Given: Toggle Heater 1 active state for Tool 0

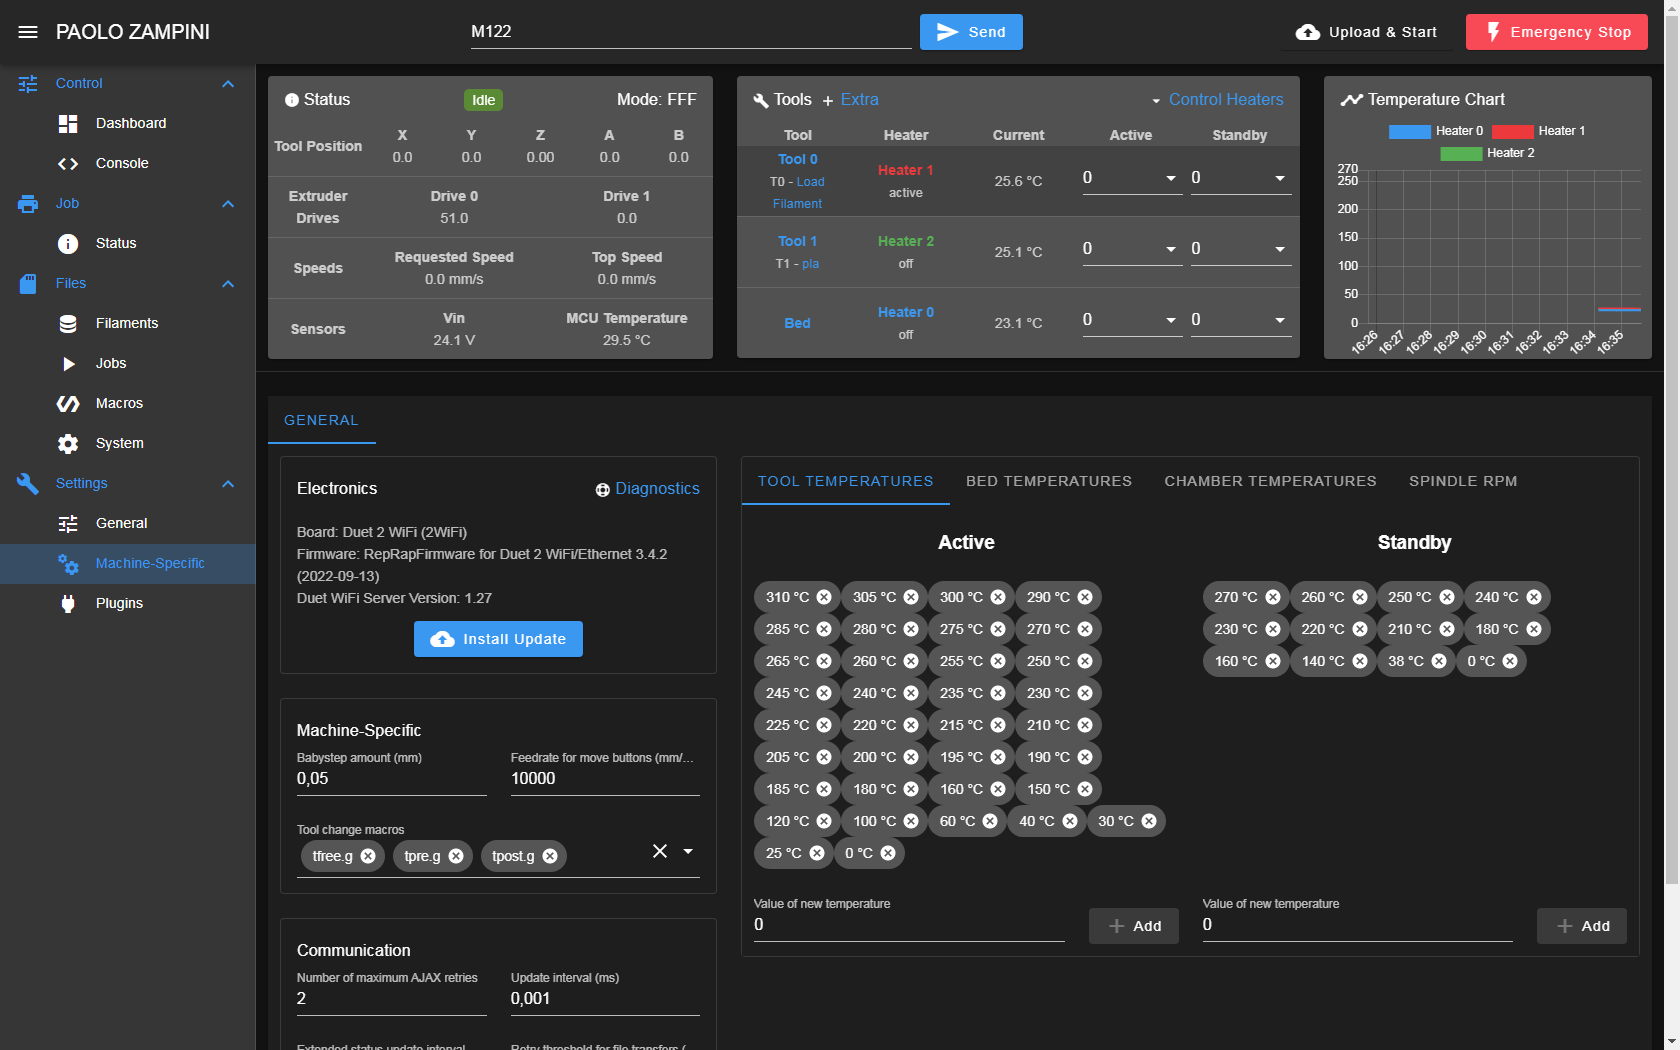Looking at the screenshot, I should [x=905, y=170].
